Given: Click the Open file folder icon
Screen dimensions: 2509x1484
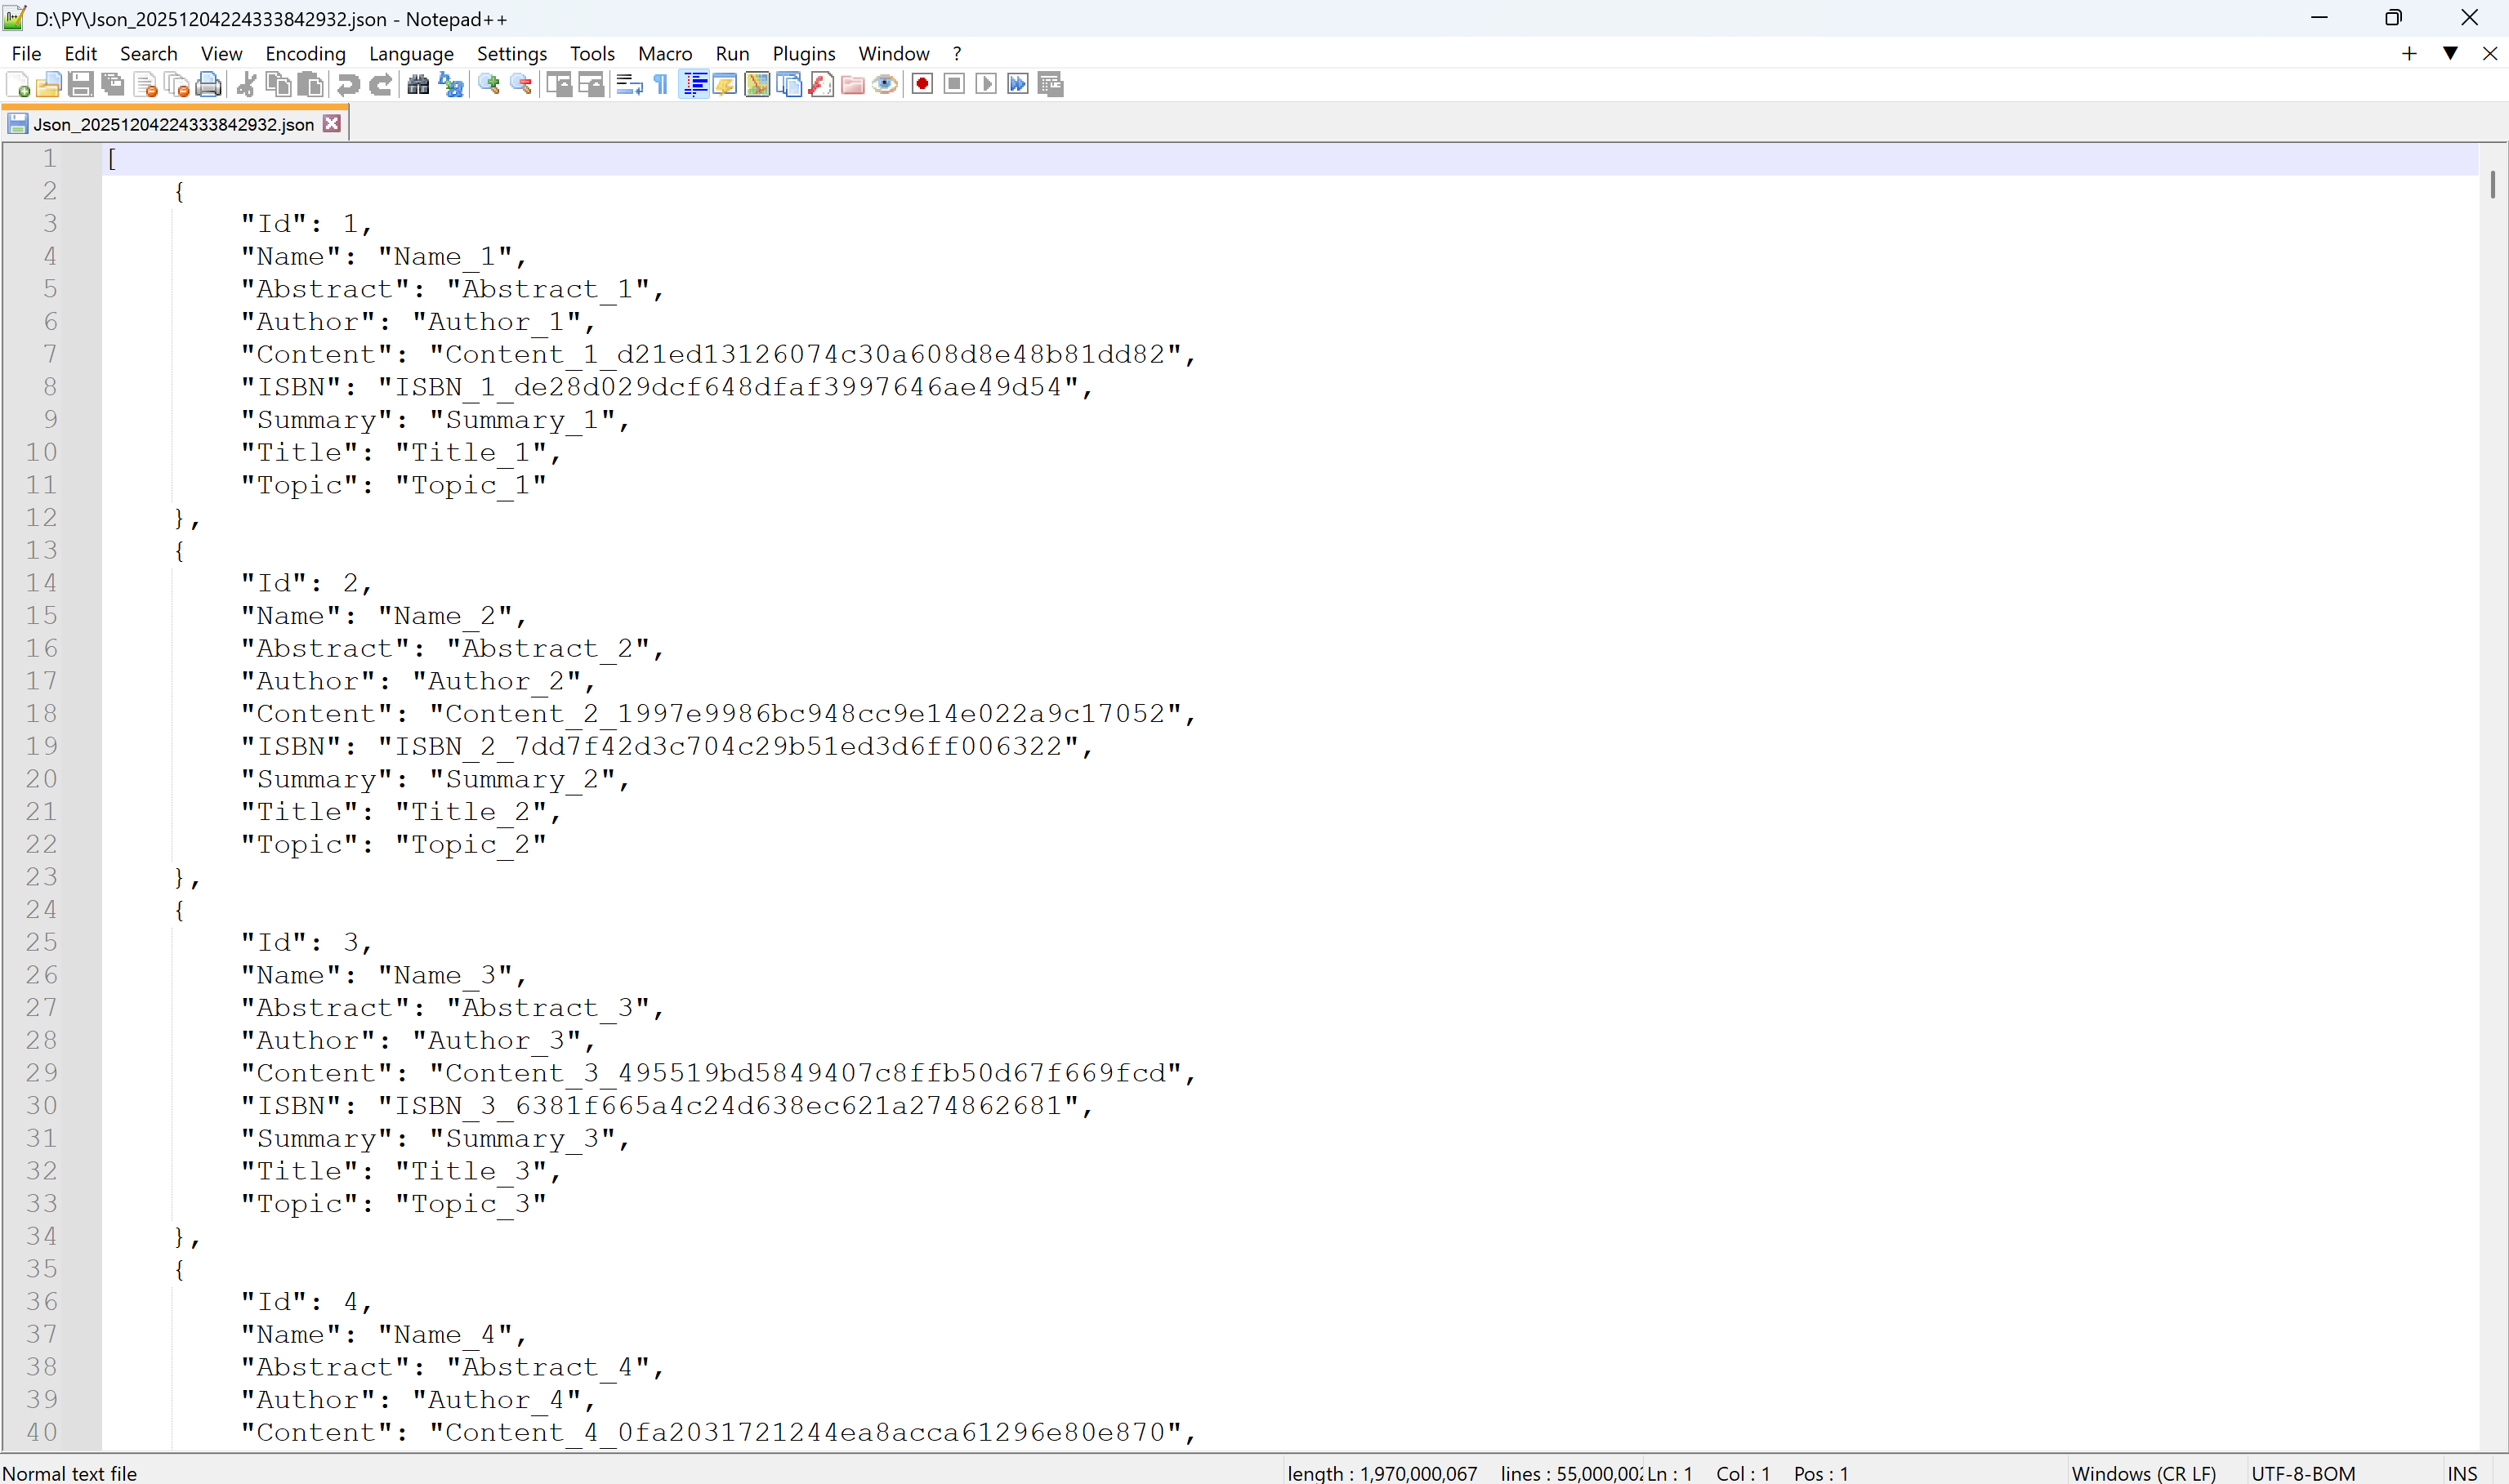Looking at the screenshot, I should point(49,85).
